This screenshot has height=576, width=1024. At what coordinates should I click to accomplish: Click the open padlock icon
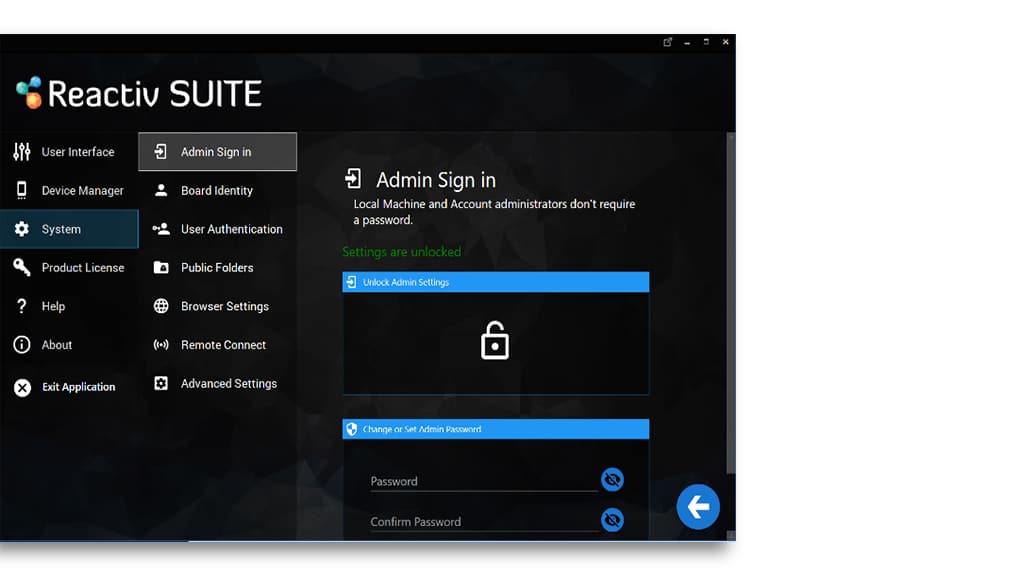[x=495, y=340]
